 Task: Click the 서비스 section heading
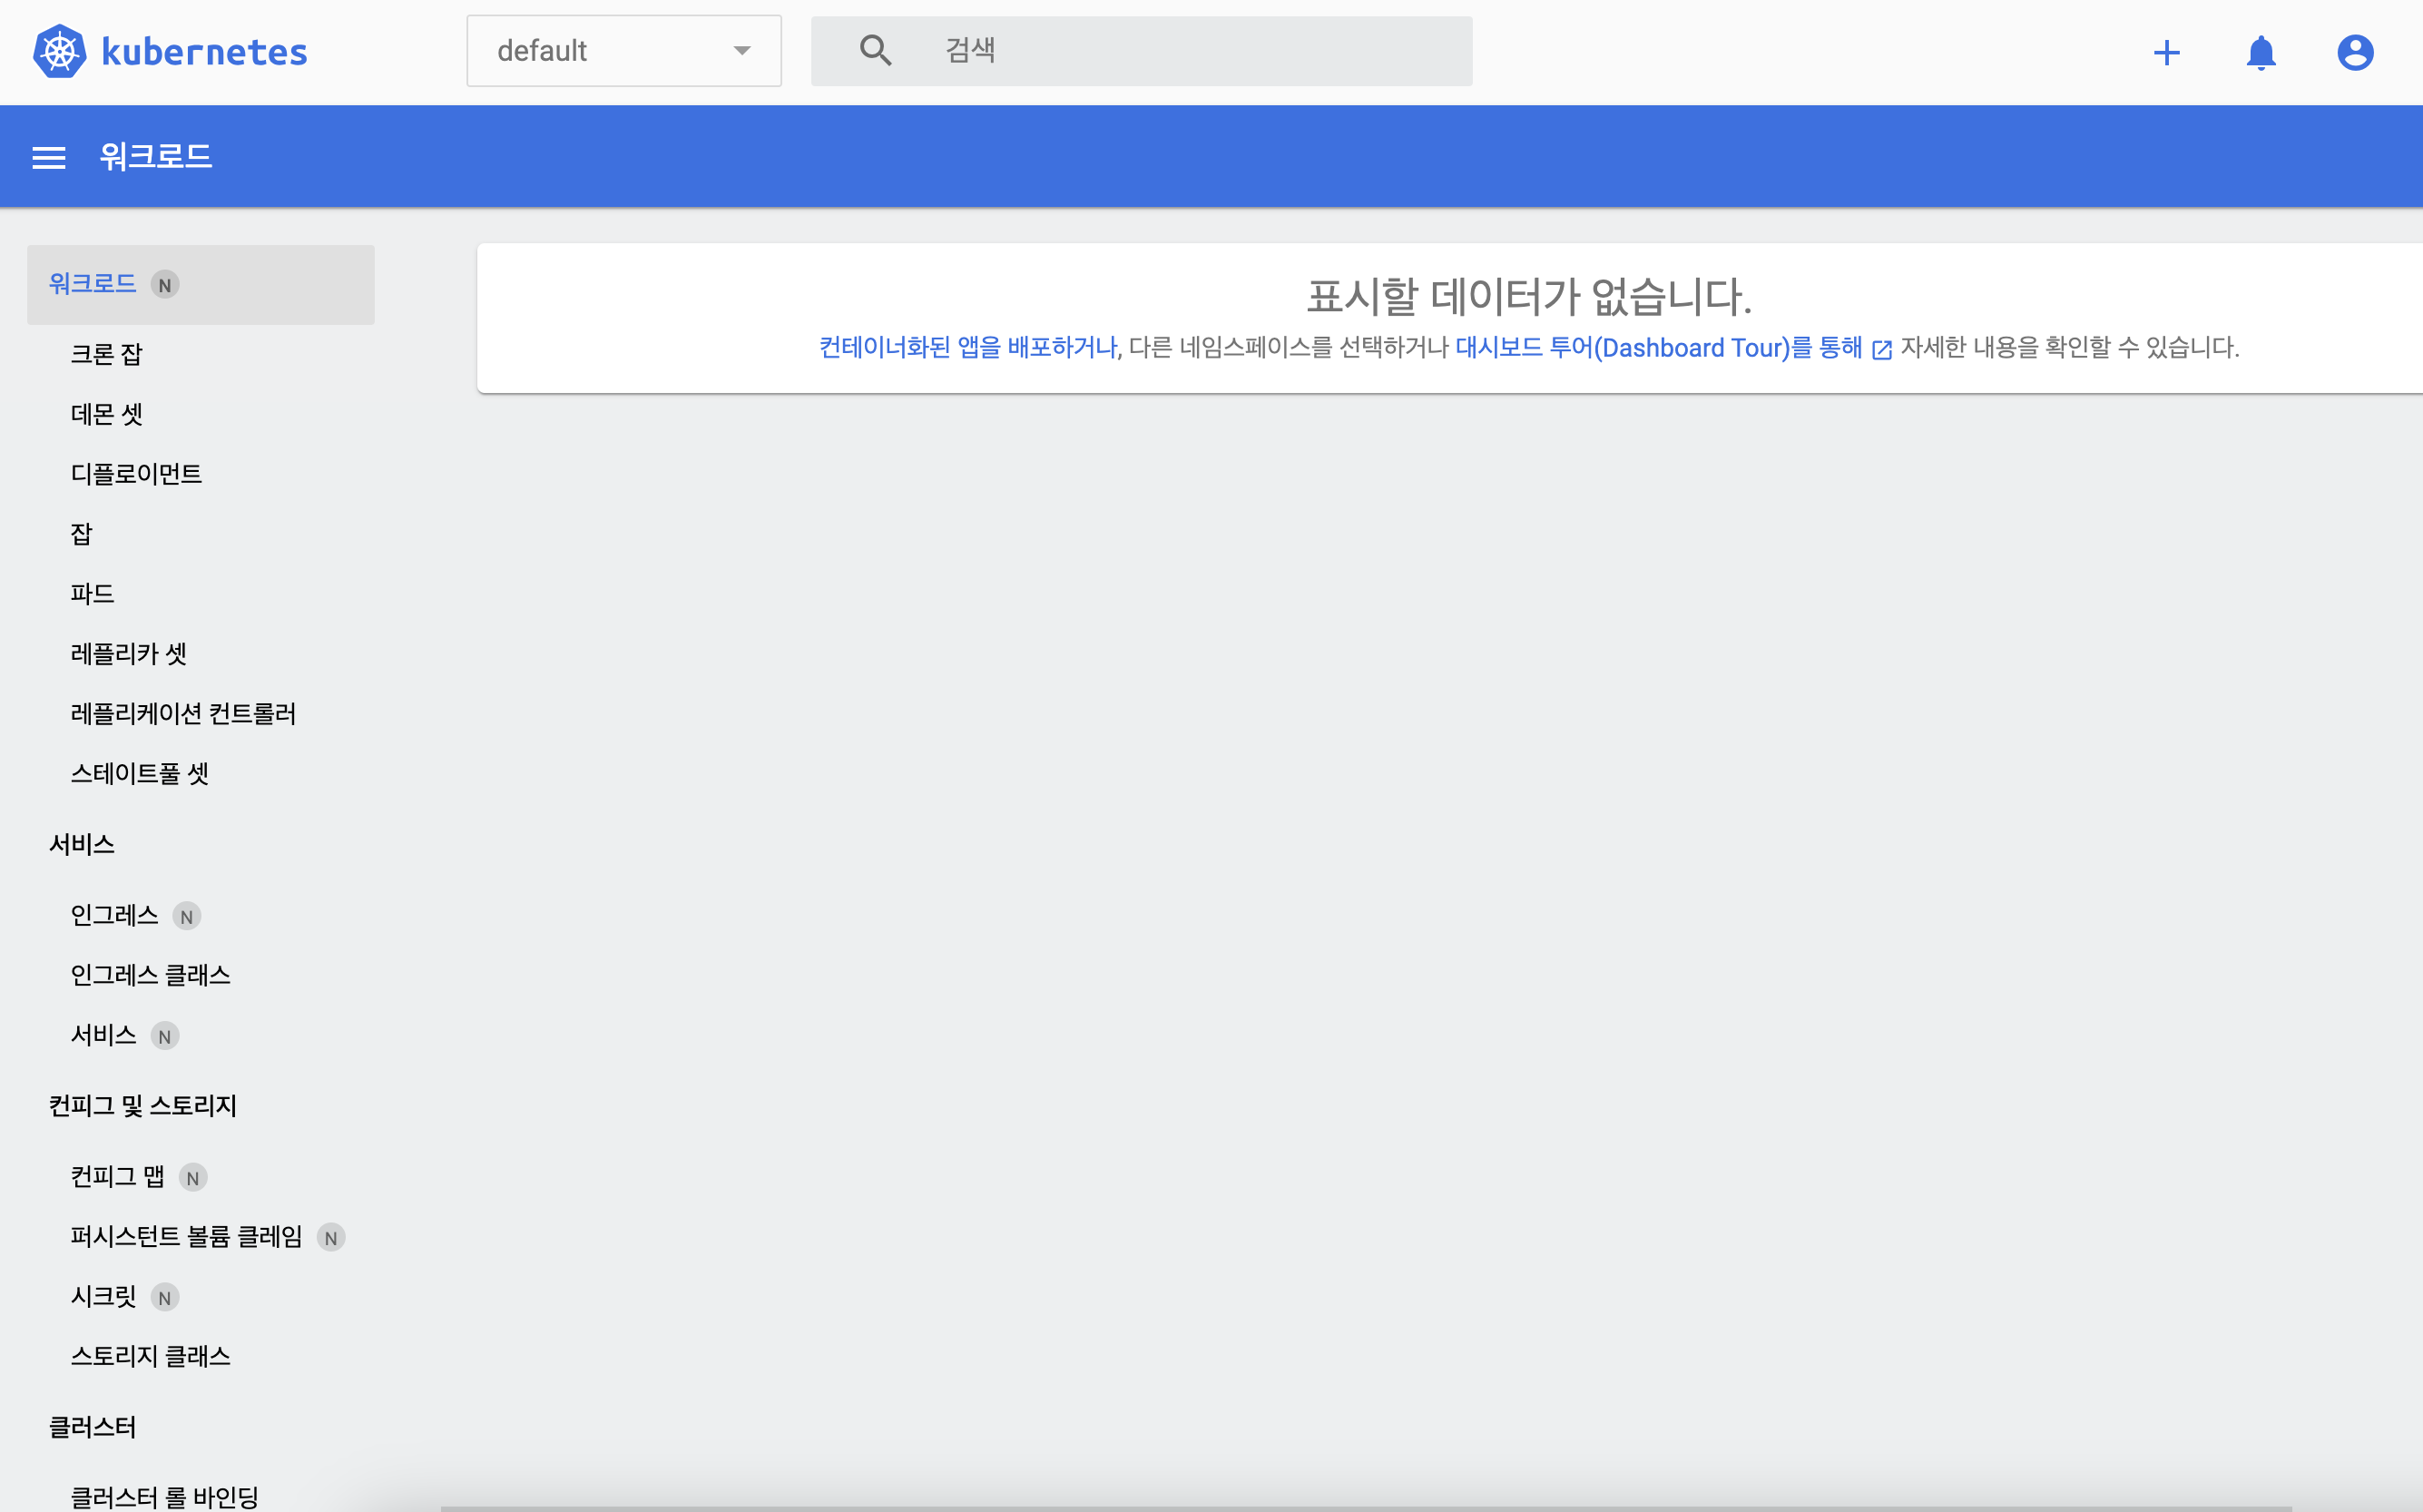tap(82, 845)
